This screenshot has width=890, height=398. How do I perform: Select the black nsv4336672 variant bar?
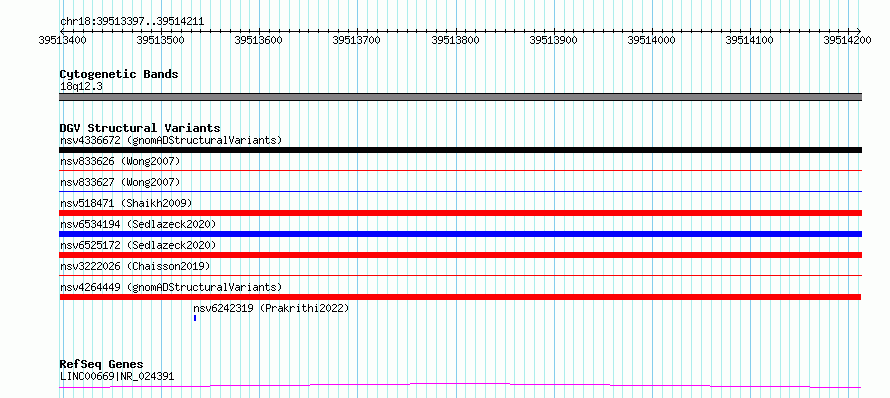click(x=460, y=150)
